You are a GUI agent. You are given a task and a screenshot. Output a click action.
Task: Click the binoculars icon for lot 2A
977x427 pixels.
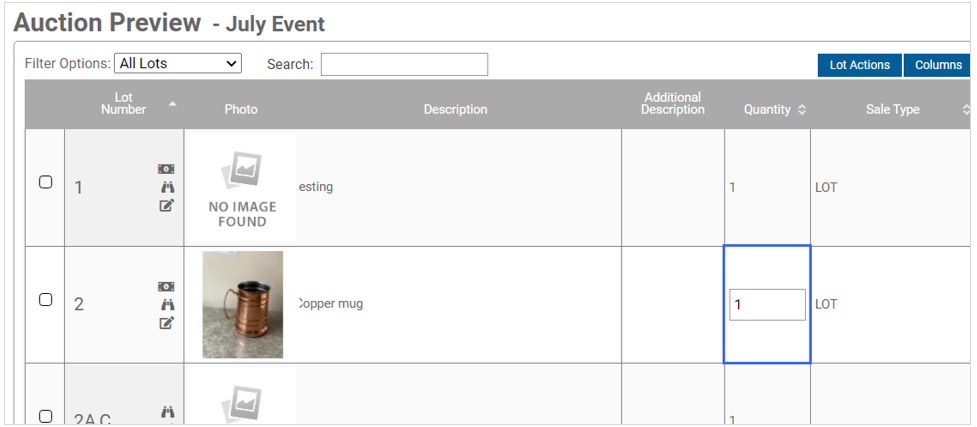pyautogui.click(x=166, y=411)
